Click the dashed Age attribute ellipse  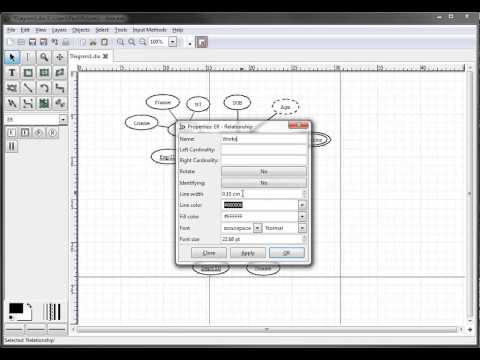285,107
